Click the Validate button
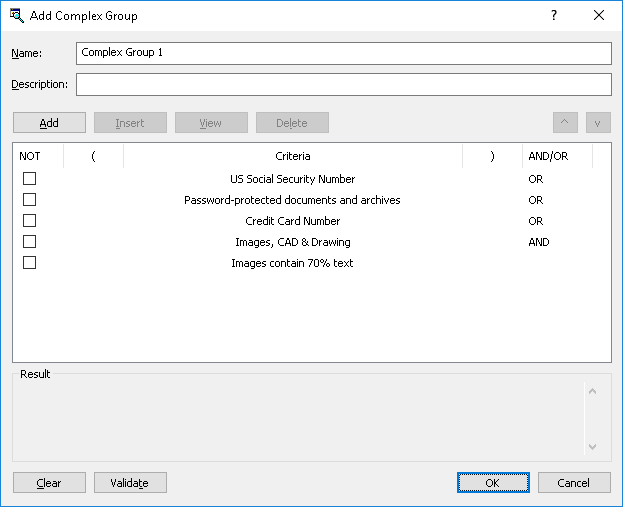 pos(130,483)
